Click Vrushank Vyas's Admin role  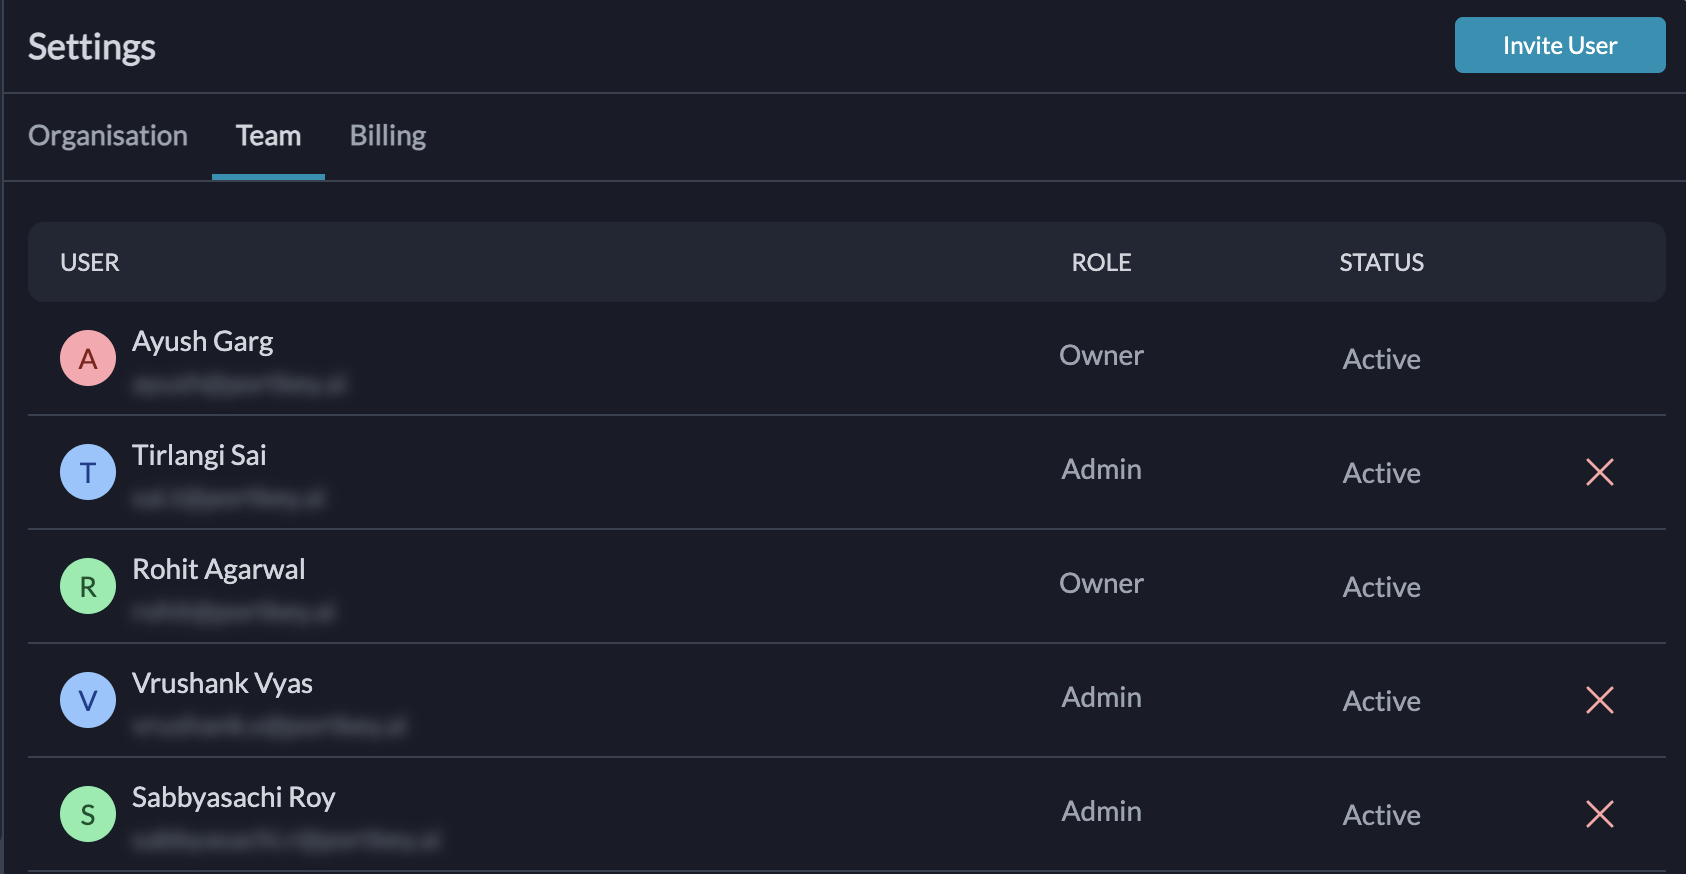click(1101, 698)
